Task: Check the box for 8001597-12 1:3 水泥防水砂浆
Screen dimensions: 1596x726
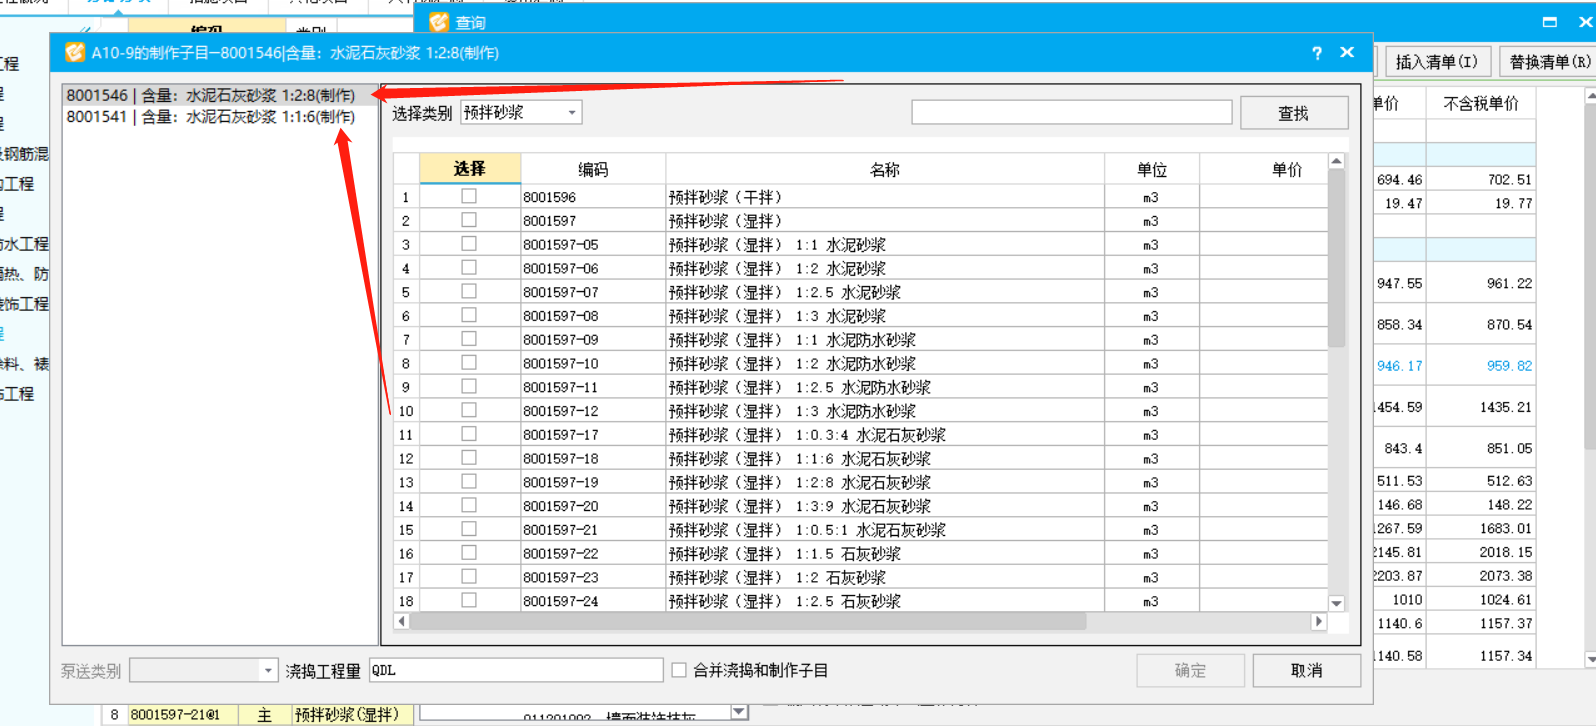Action: click(469, 410)
